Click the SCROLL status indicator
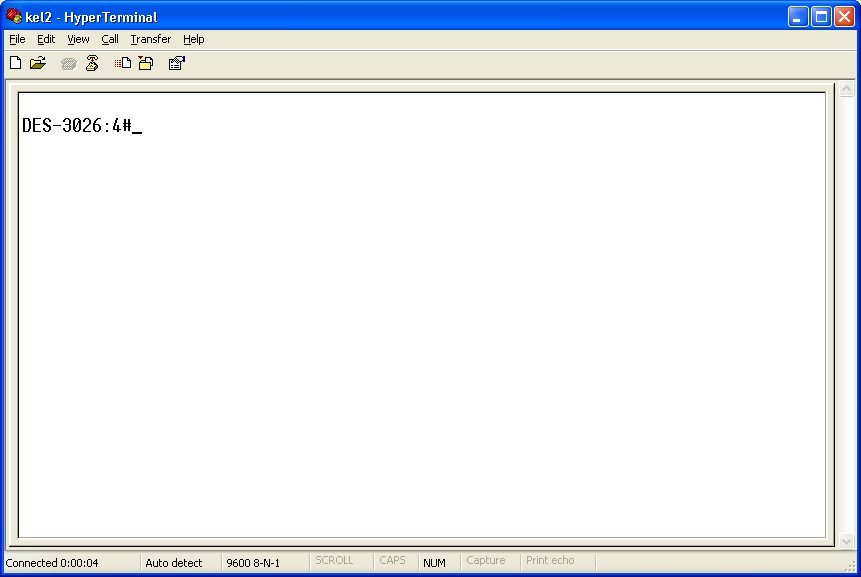Screen dimensions: 861x577 [334, 561]
